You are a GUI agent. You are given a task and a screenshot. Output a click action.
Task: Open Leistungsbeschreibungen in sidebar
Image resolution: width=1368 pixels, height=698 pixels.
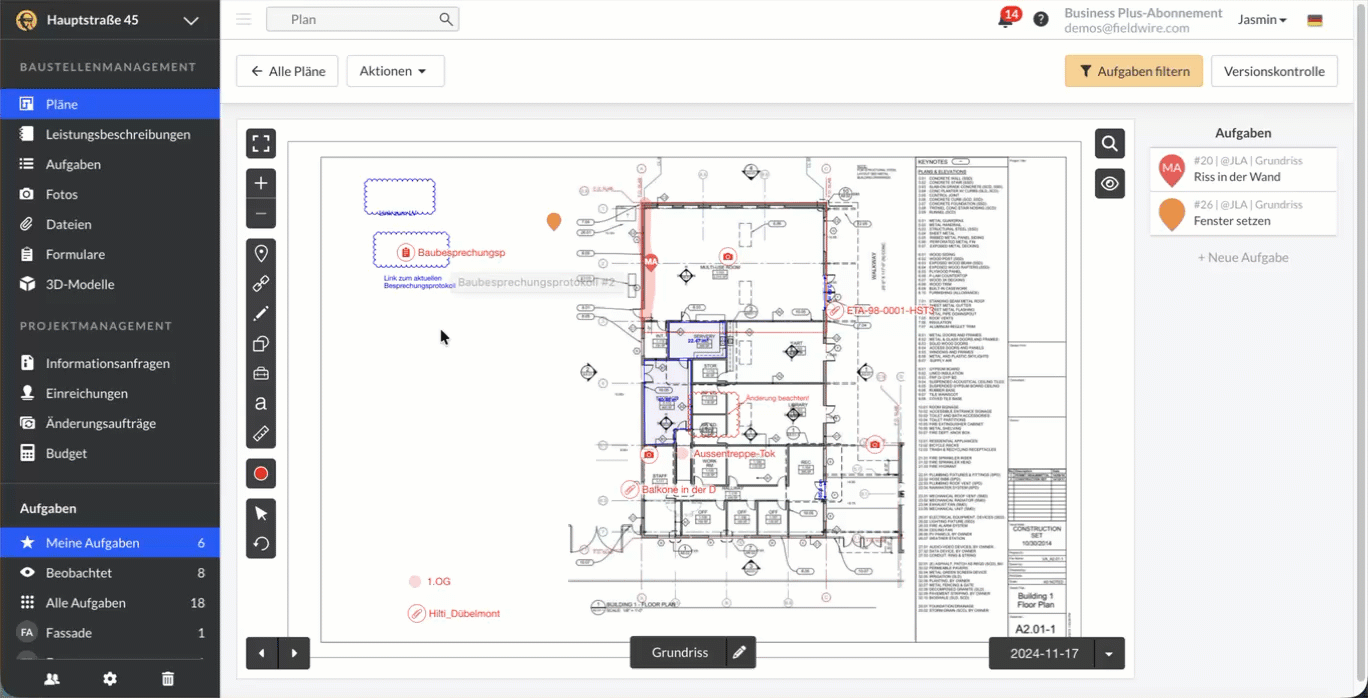pos(118,134)
